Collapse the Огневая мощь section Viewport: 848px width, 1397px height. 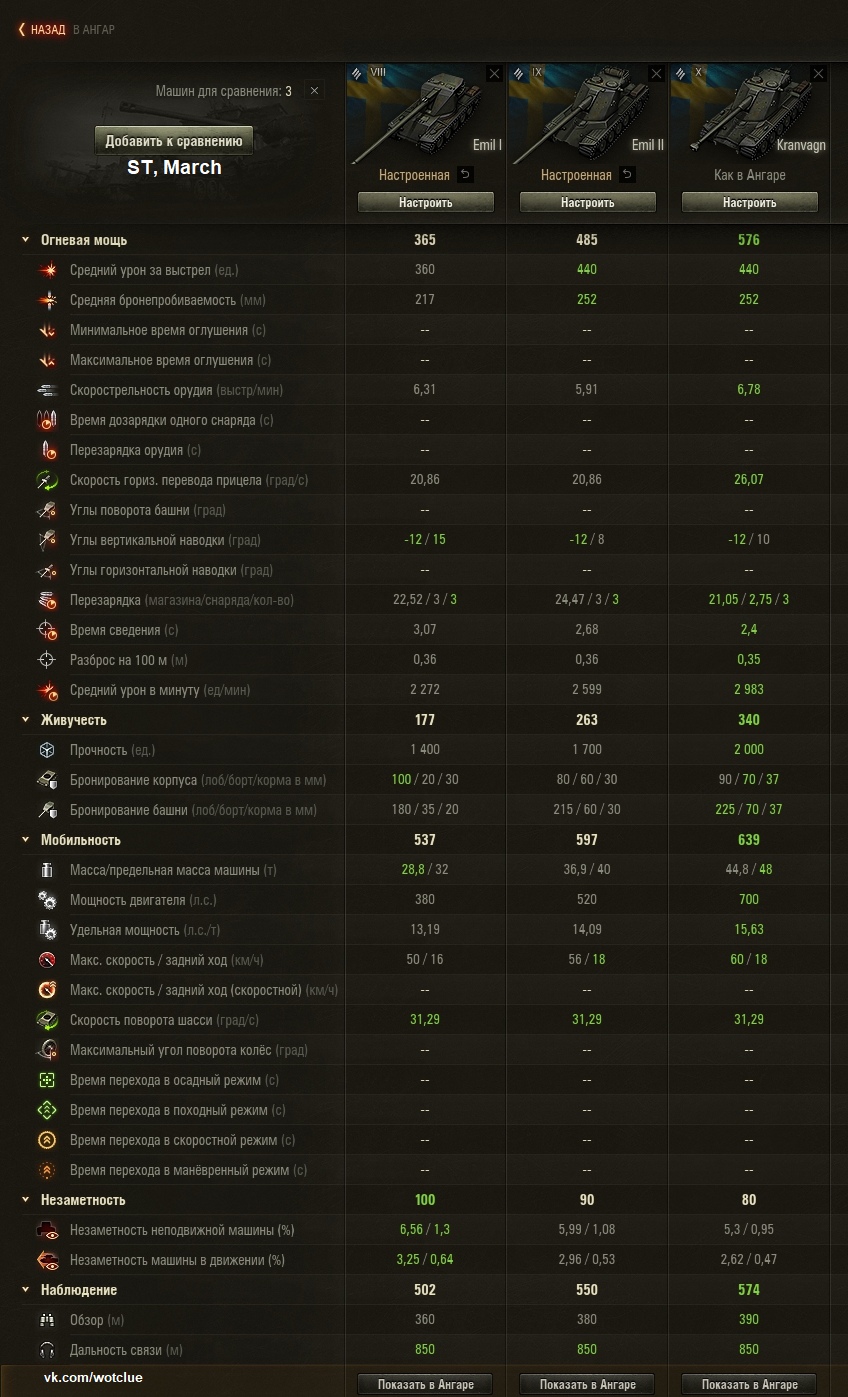(26, 240)
